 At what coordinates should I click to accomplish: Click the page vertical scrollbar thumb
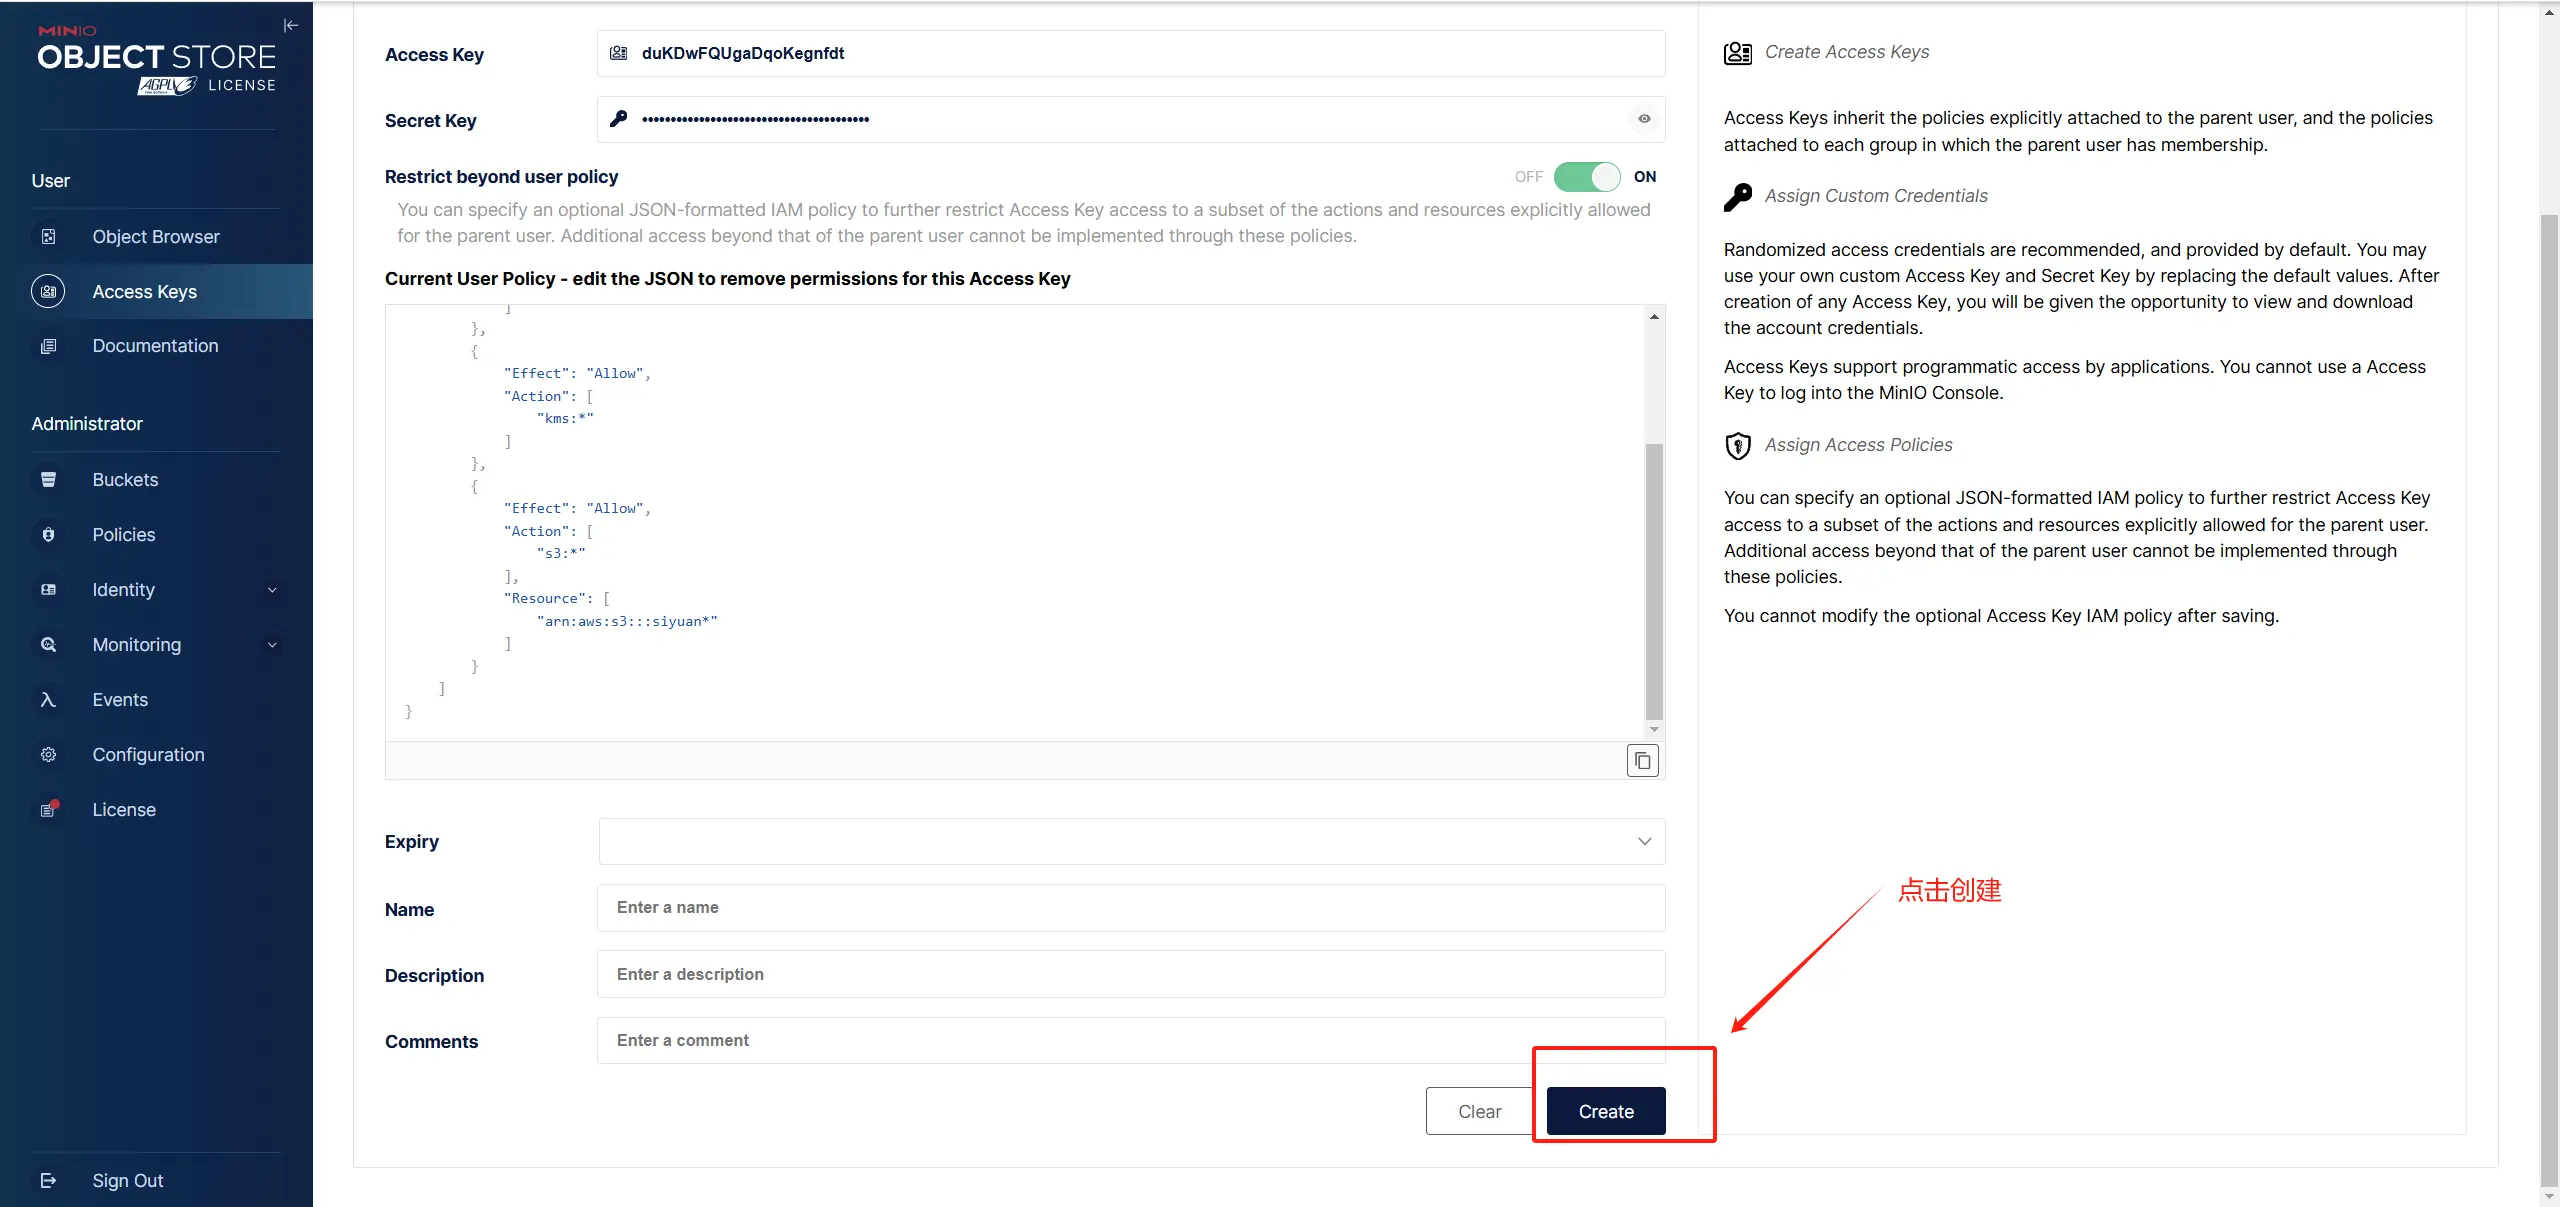[2549, 700]
